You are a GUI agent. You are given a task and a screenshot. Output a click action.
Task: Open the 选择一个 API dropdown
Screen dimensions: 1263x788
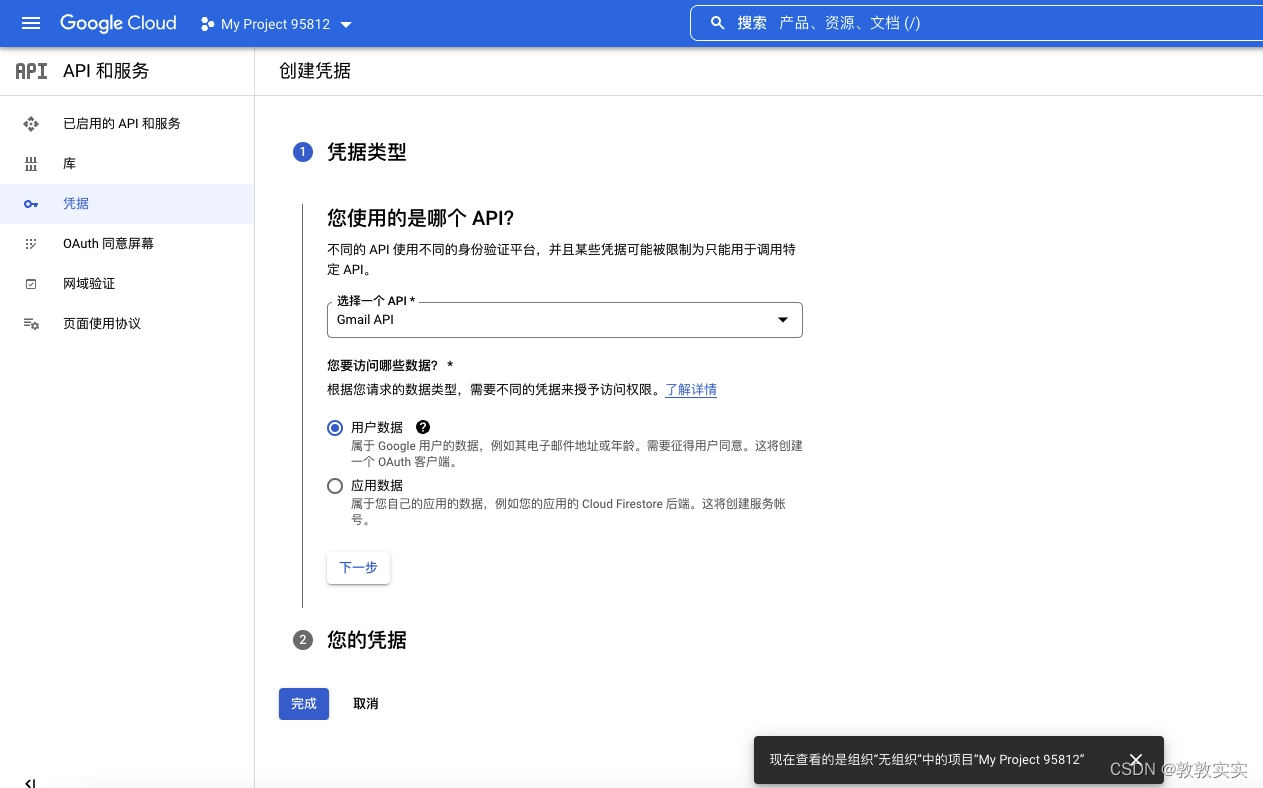point(564,320)
